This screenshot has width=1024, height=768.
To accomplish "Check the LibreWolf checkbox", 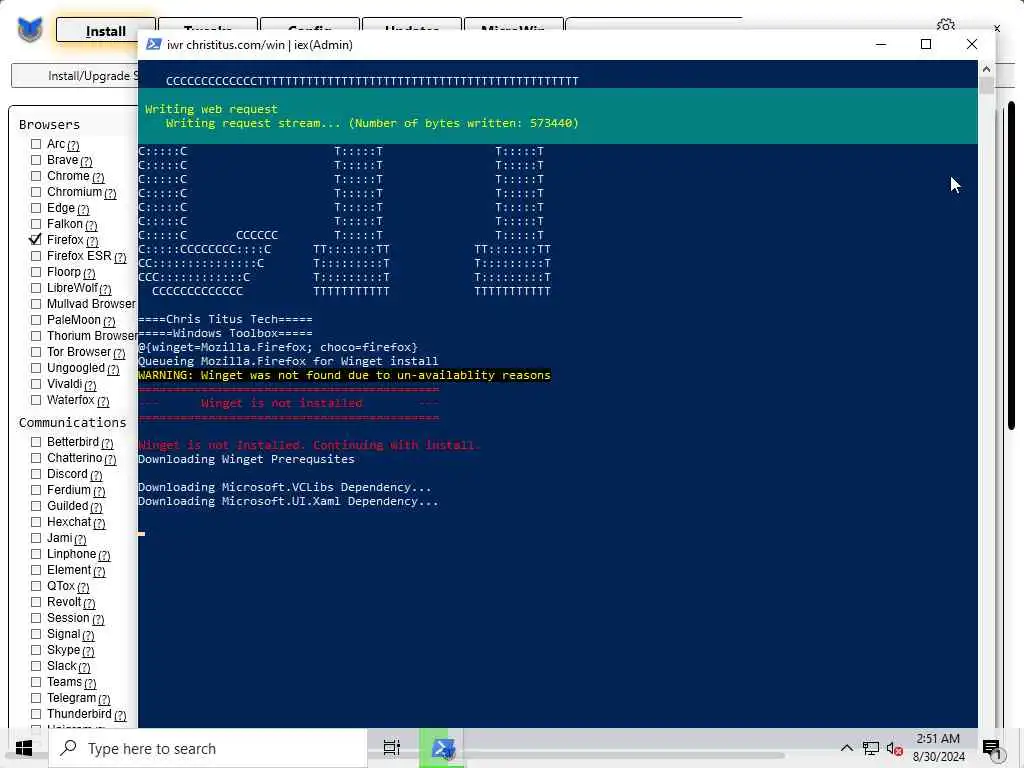I will click(36, 288).
